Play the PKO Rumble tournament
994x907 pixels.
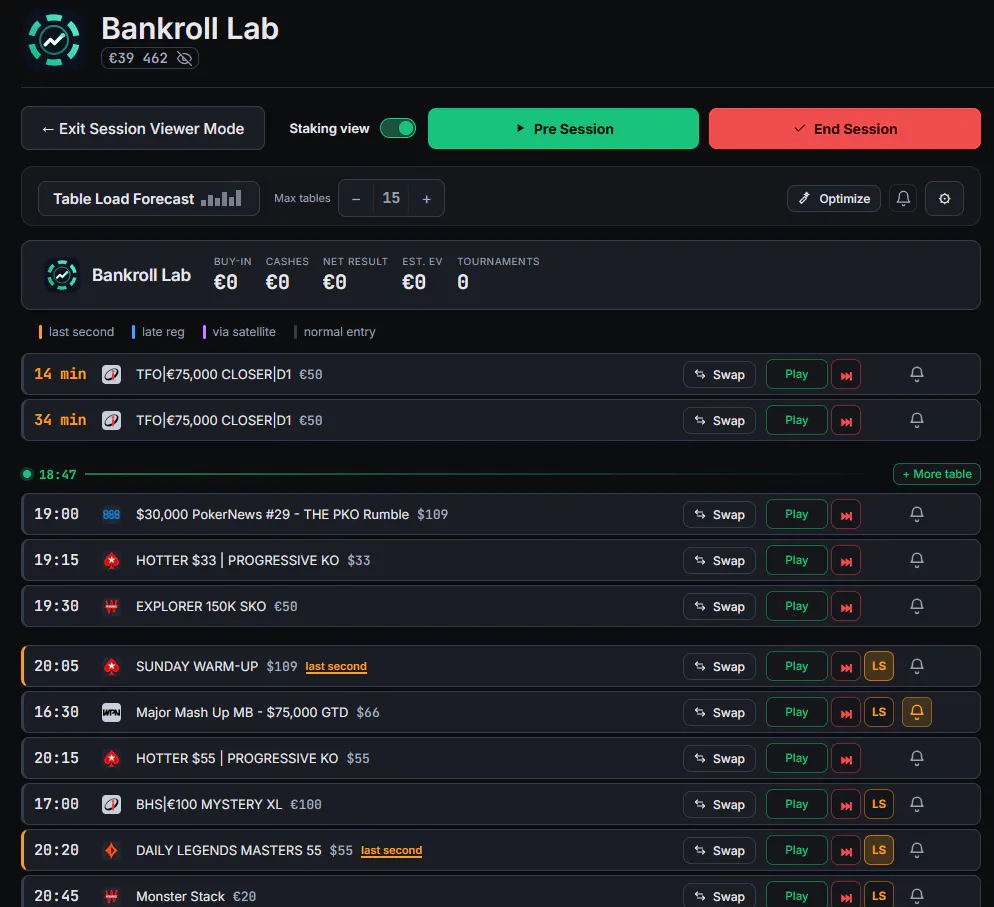pyautogui.click(x=796, y=514)
